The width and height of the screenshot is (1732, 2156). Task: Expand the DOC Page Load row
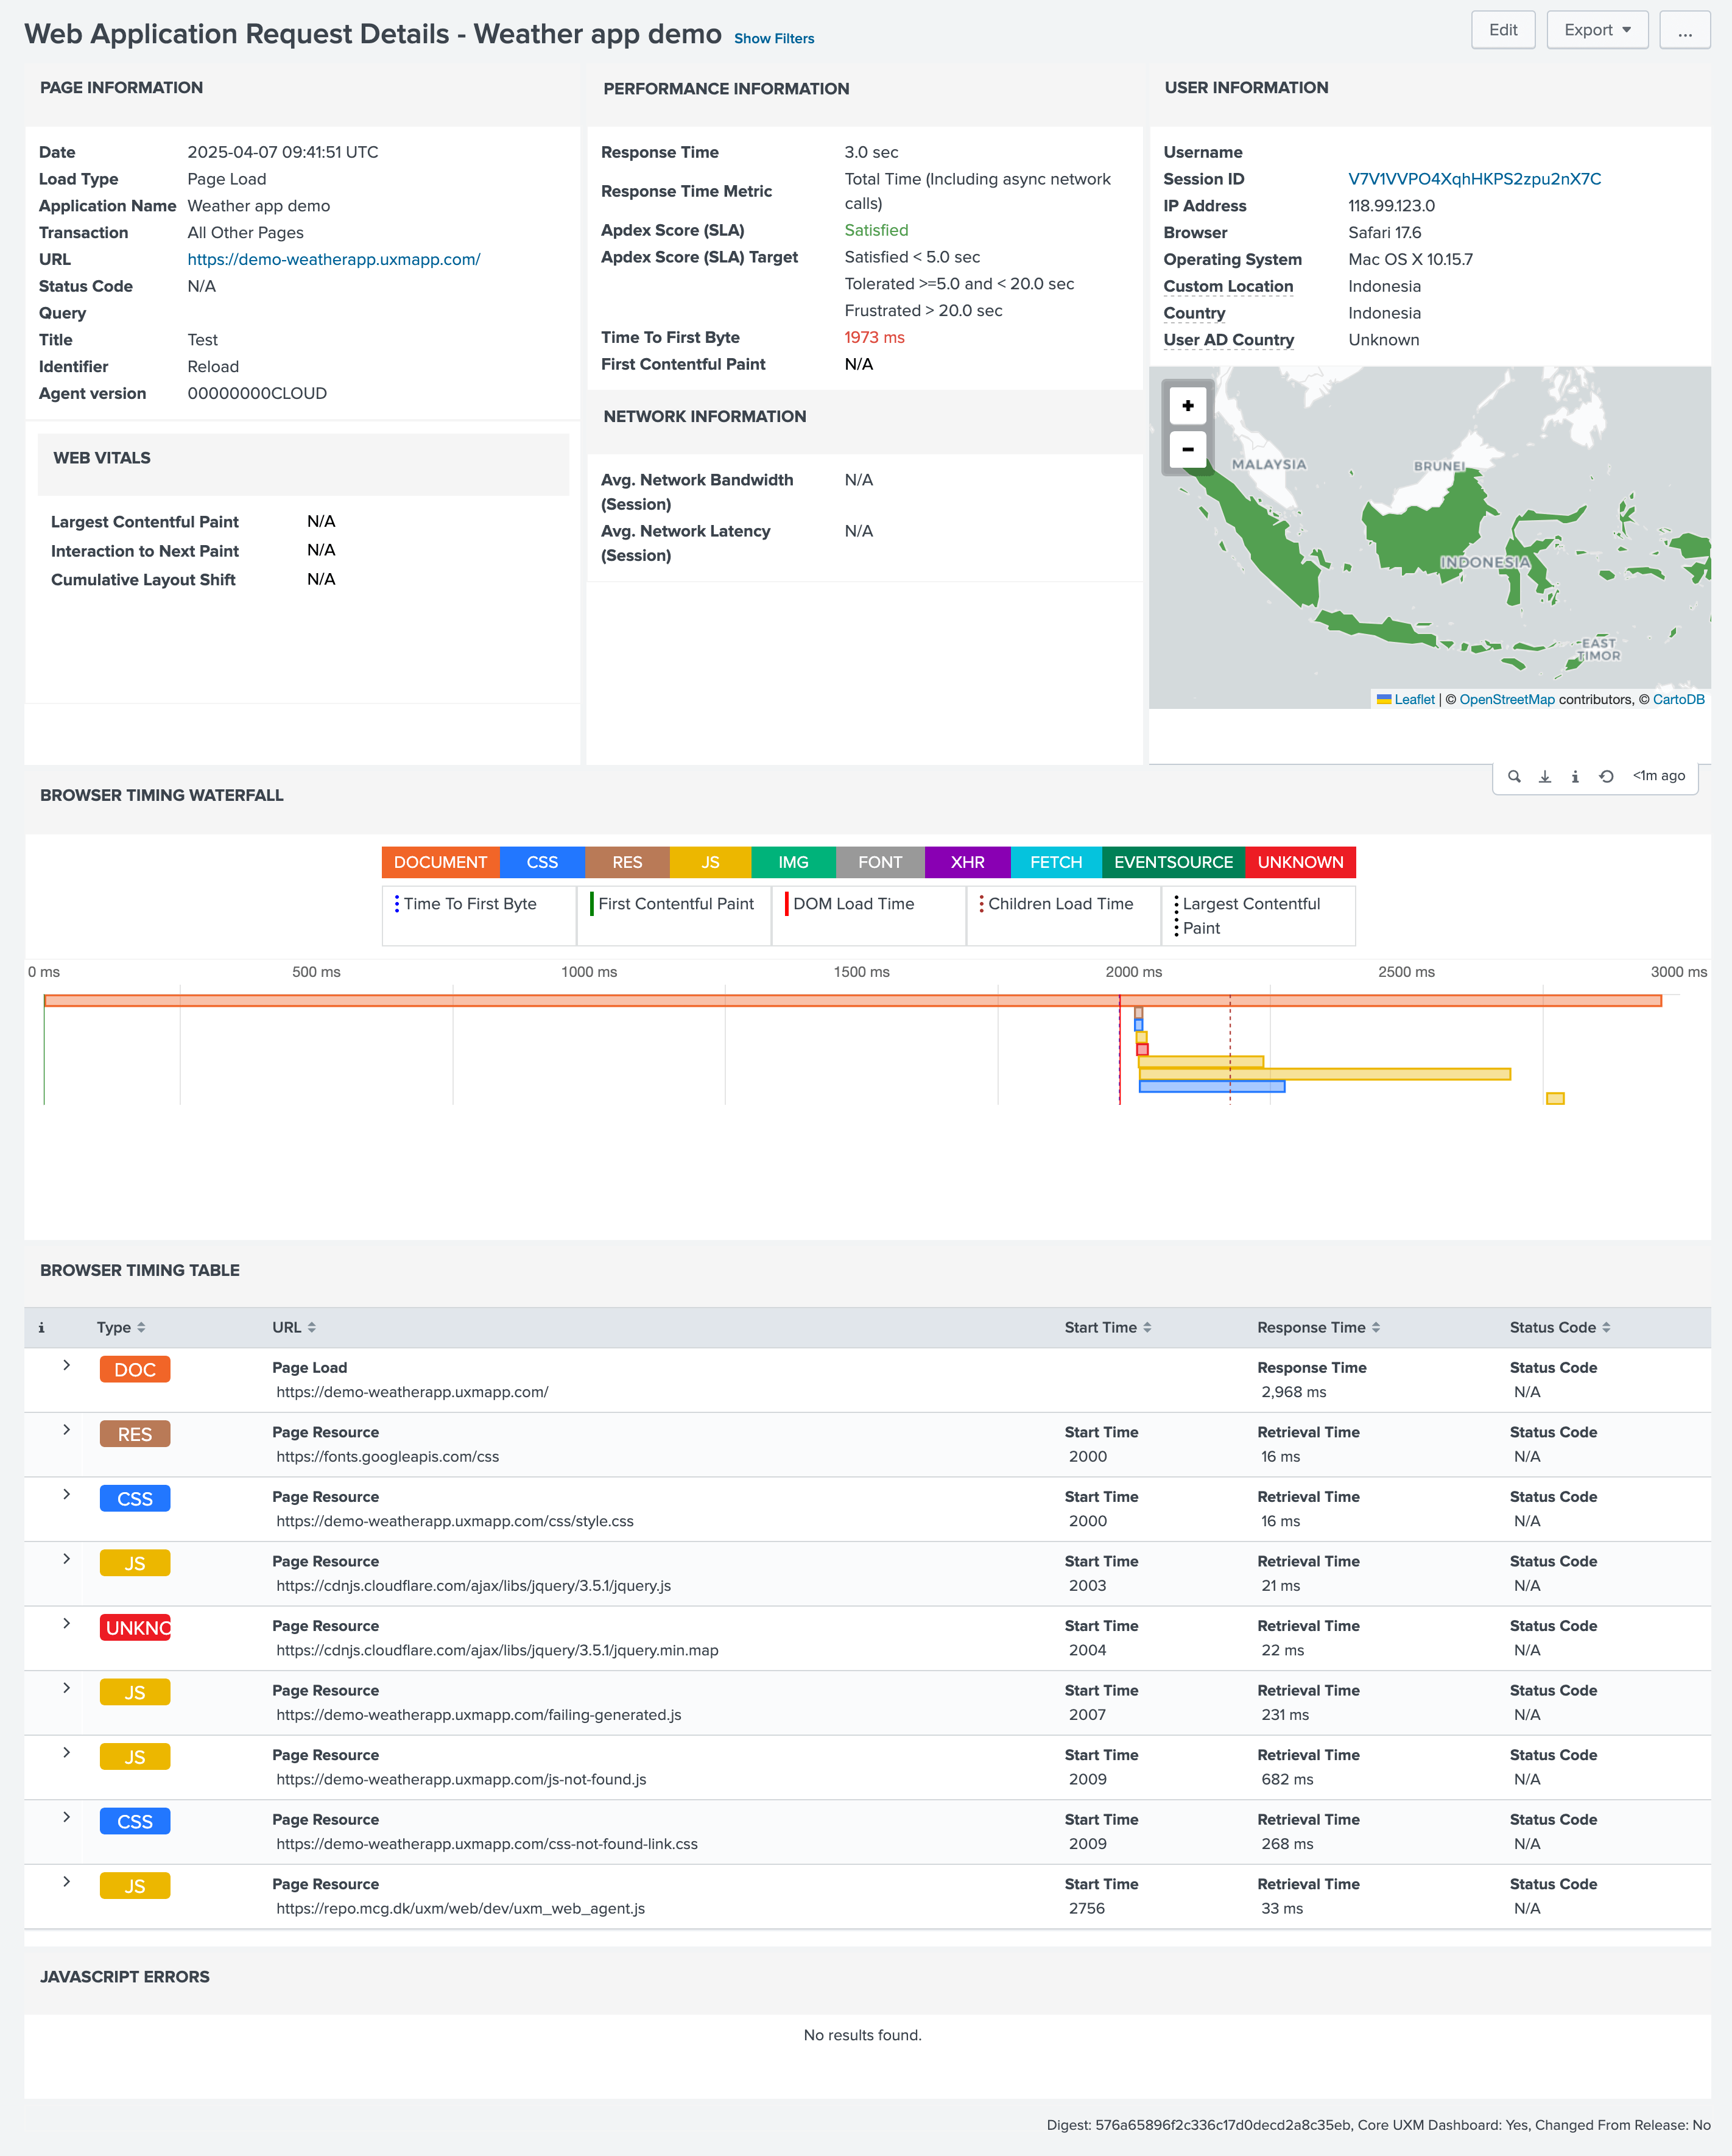click(67, 1366)
